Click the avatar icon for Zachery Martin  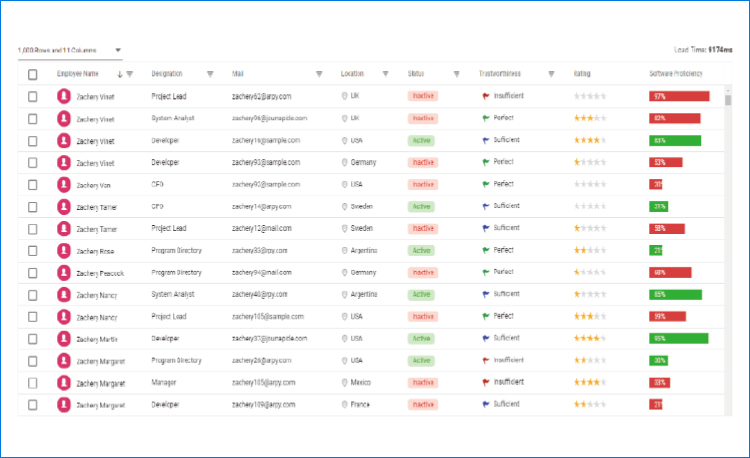(64, 338)
